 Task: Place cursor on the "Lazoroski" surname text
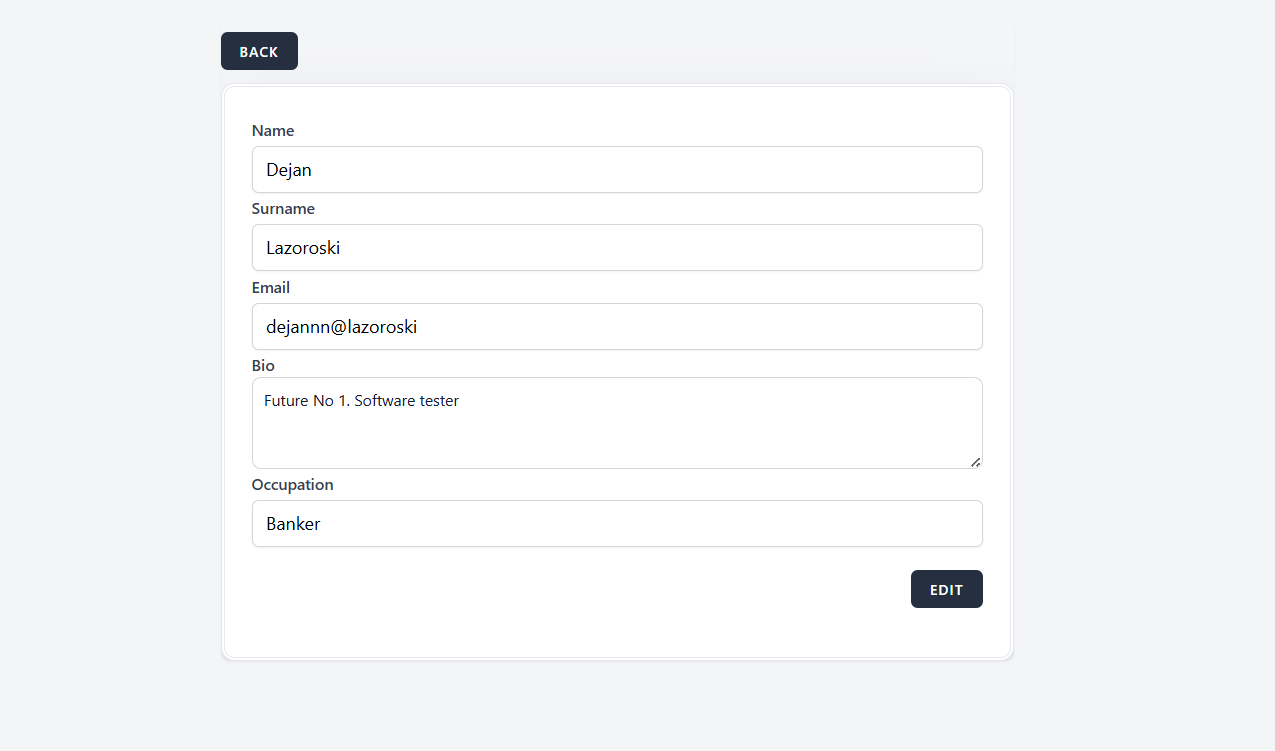click(303, 248)
